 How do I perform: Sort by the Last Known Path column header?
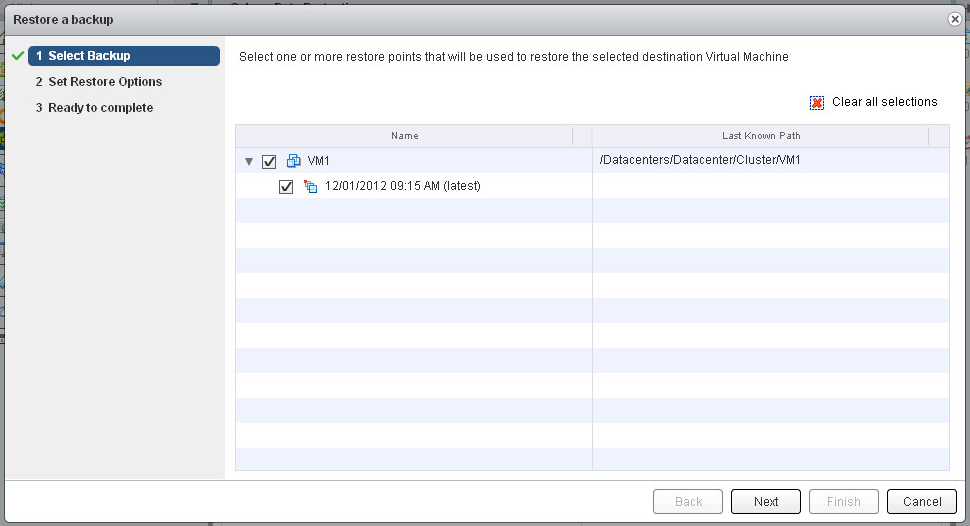(x=761, y=136)
